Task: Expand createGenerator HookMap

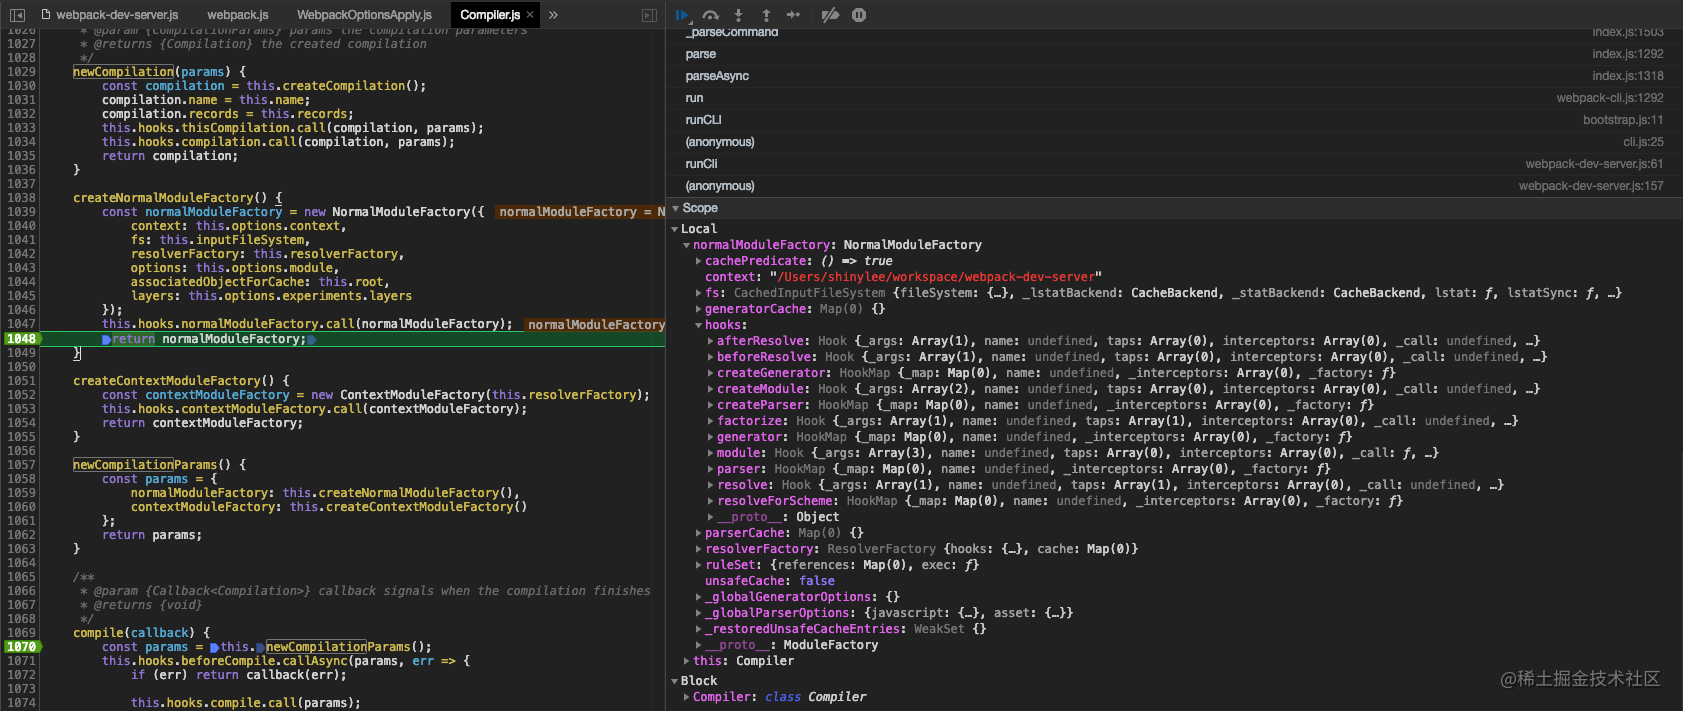Action: (x=710, y=373)
